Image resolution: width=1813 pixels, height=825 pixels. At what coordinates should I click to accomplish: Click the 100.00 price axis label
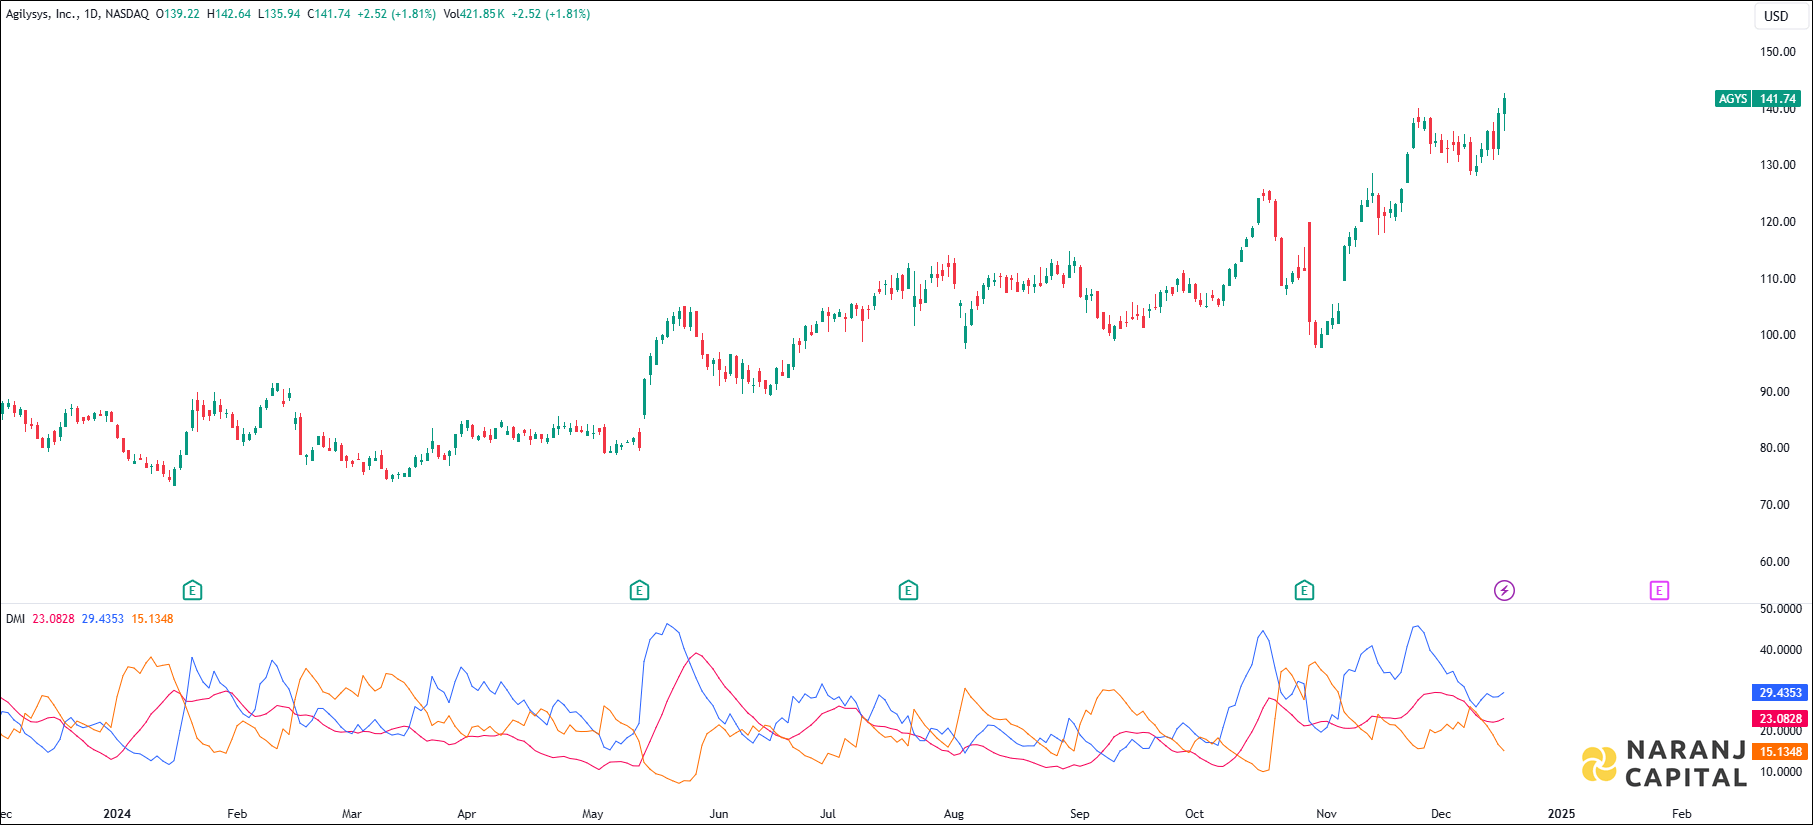click(x=1778, y=335)
